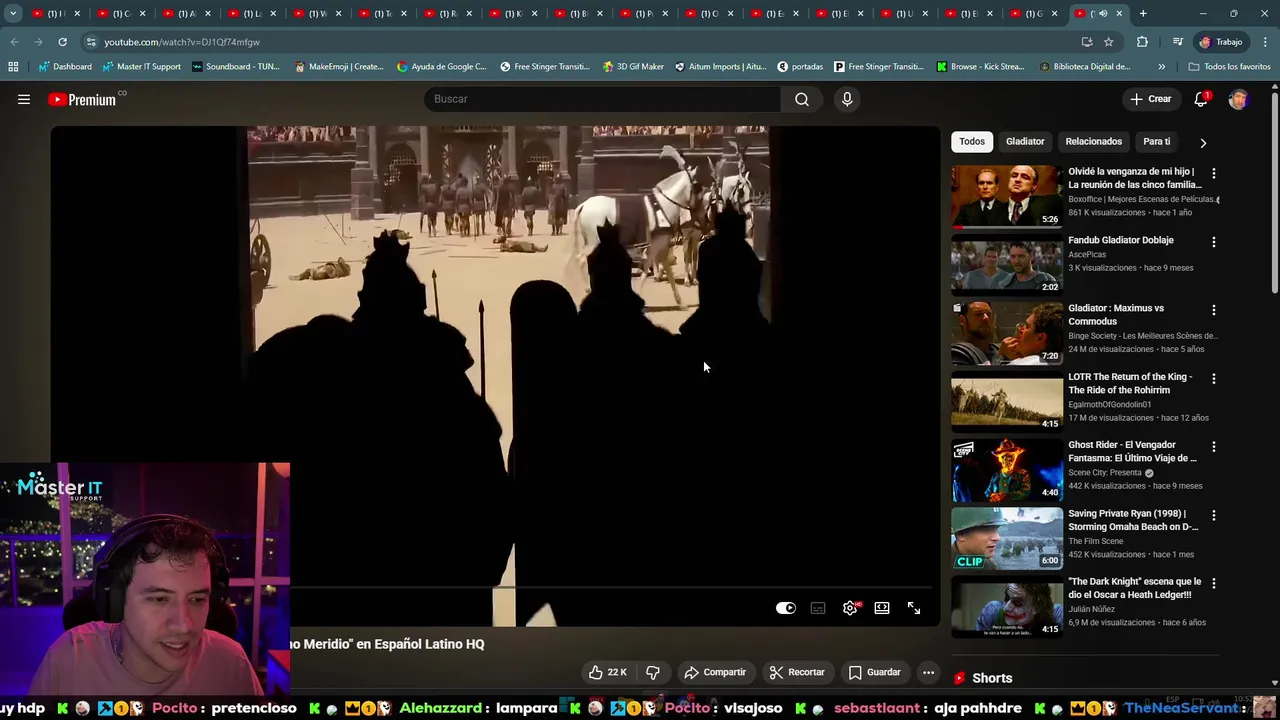This screenshot has height=720, width=1280.
Task: Open the Chrome extensions puzzle icon
Action: point(1142,42)
